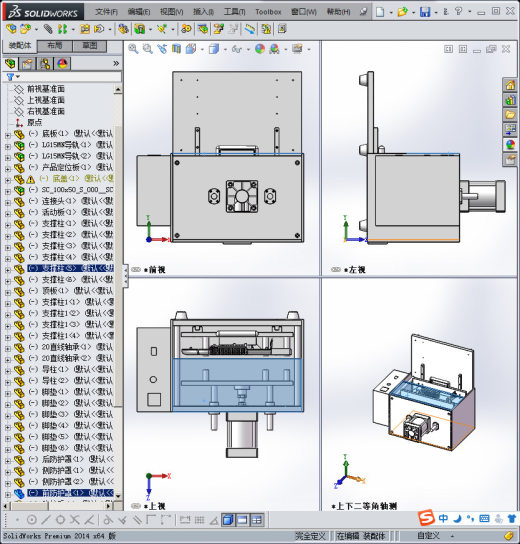Click the Save icon in title bar
520x544 pixels.
click(x=425, y=12)
